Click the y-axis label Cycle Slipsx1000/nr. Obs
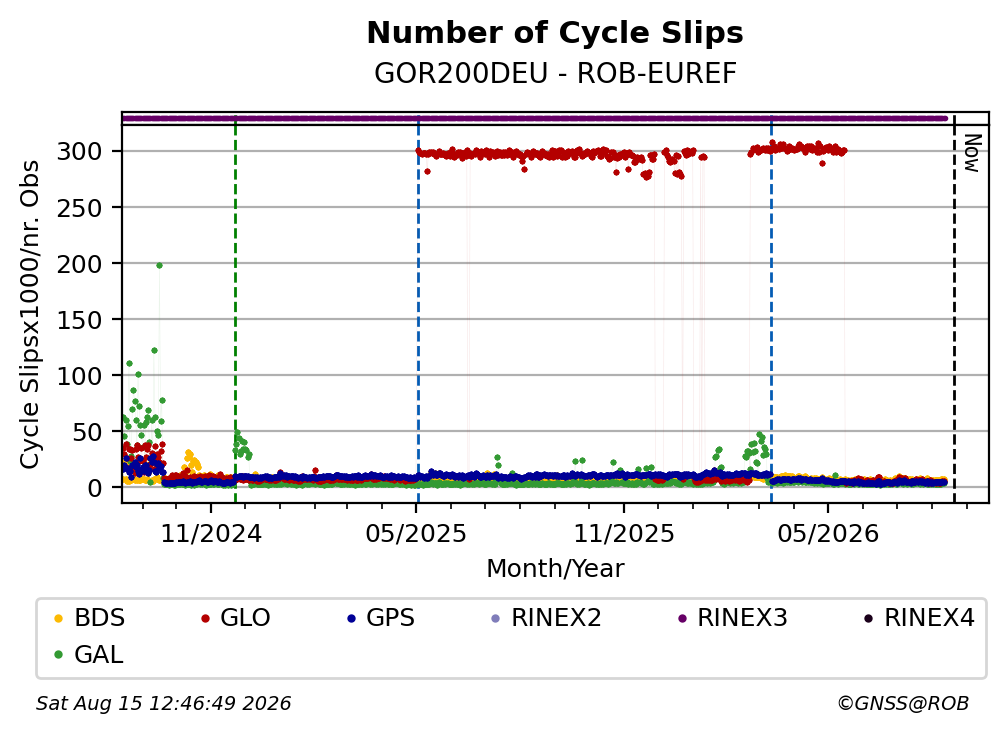The image size is (1008, 734). point(30,314)
